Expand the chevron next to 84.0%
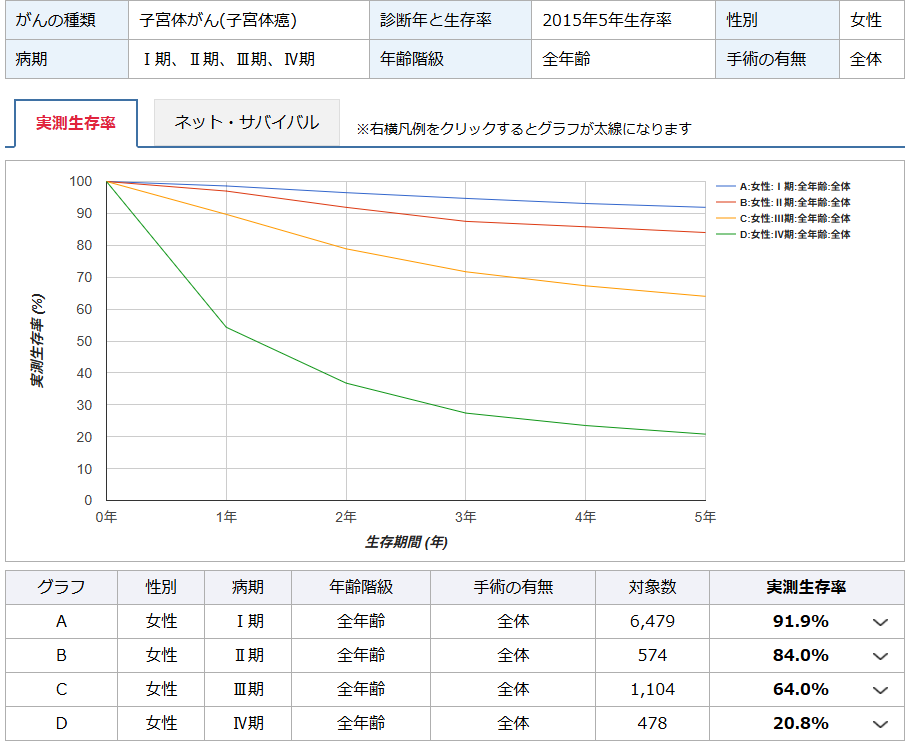The width and height of the screenshot is (912, 748). 880,655
